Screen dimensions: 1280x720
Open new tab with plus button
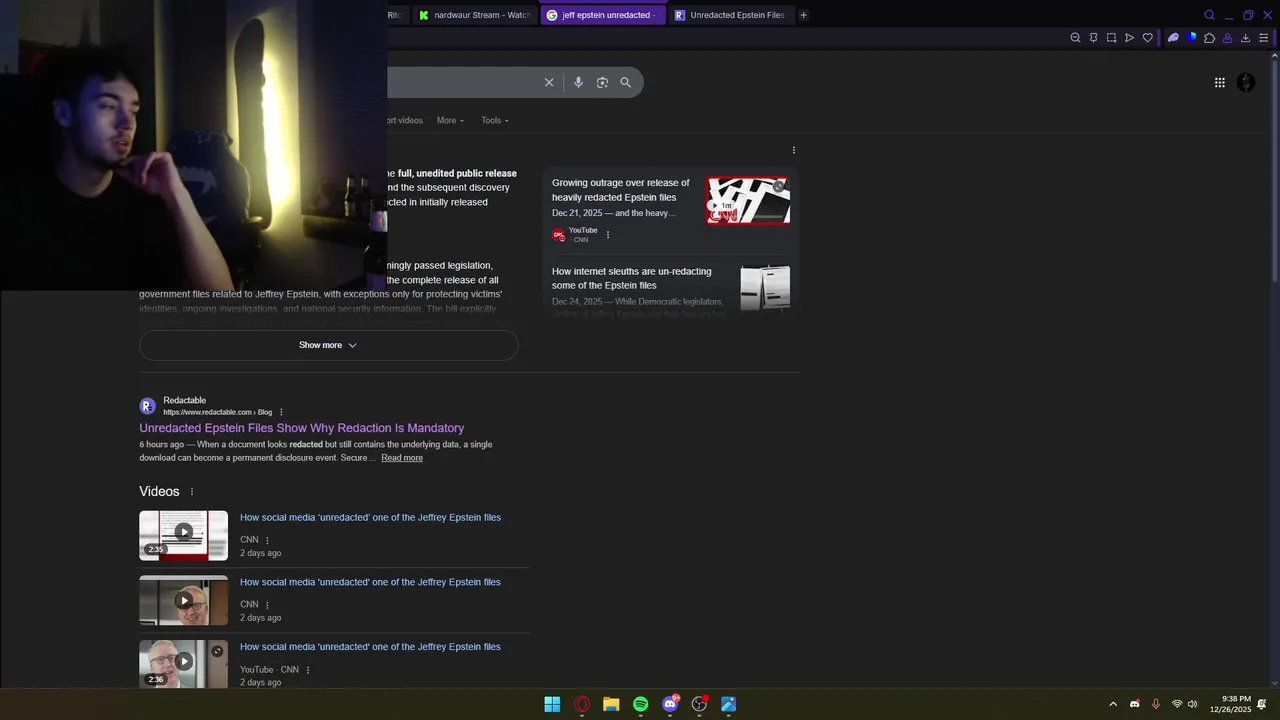tap(803, 15)
